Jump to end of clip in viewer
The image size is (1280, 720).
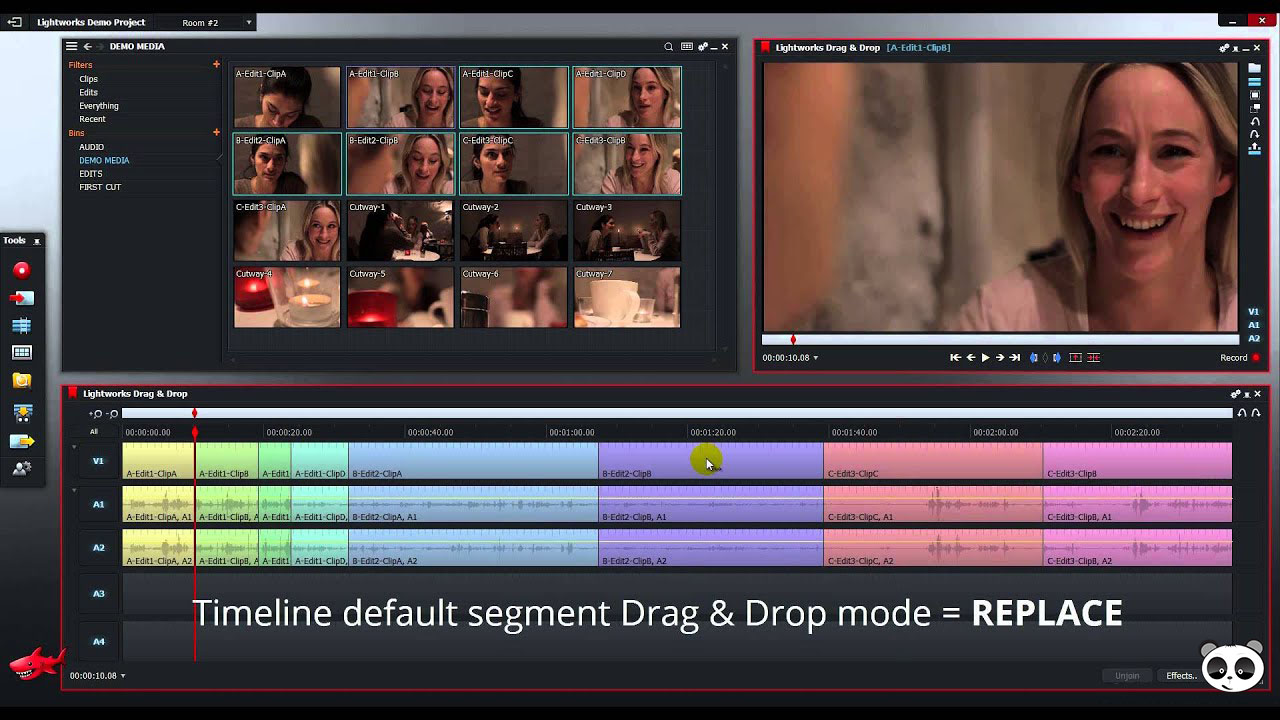click(1015, 357)
